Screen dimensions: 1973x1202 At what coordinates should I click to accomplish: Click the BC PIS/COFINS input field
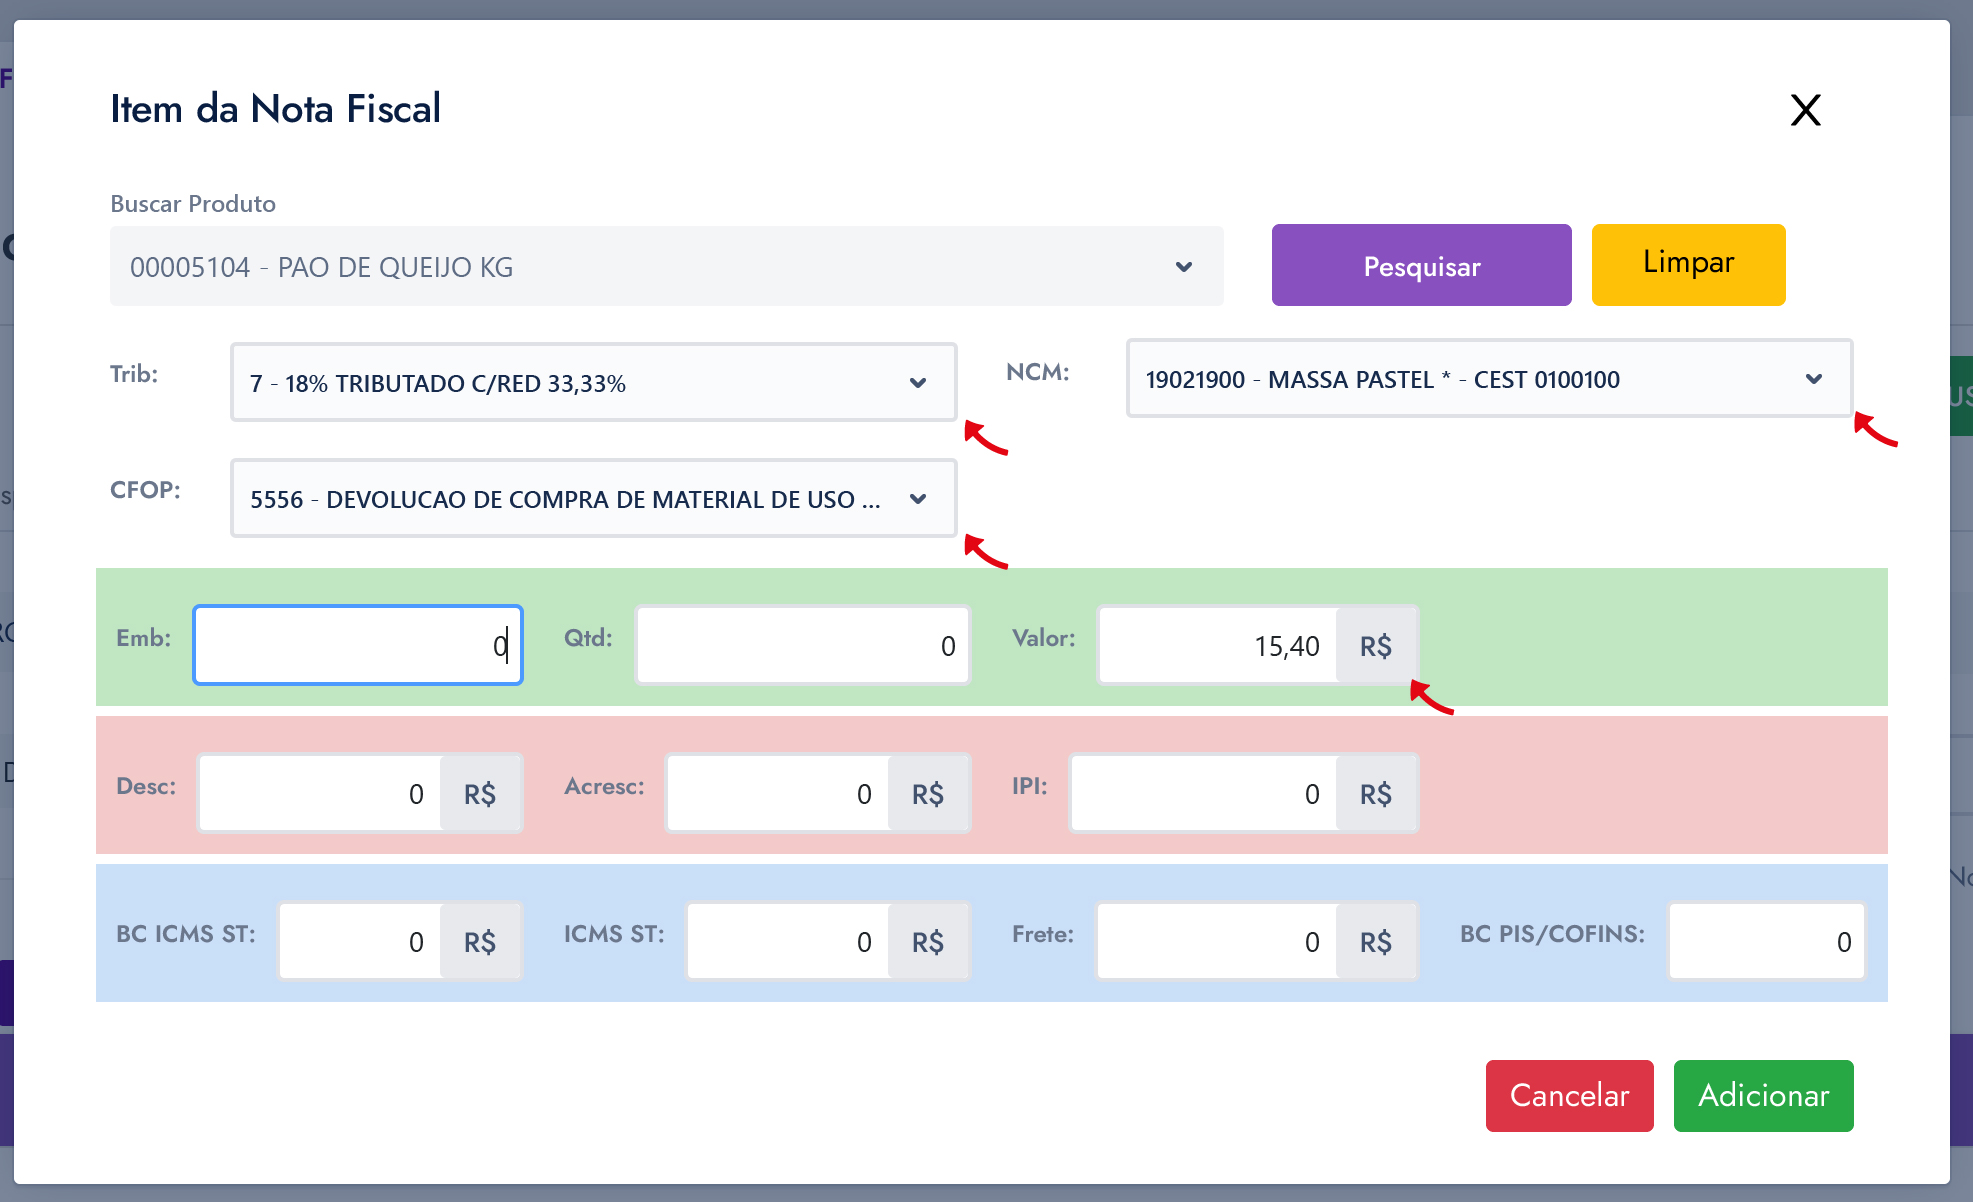[x=1766, y=942]
